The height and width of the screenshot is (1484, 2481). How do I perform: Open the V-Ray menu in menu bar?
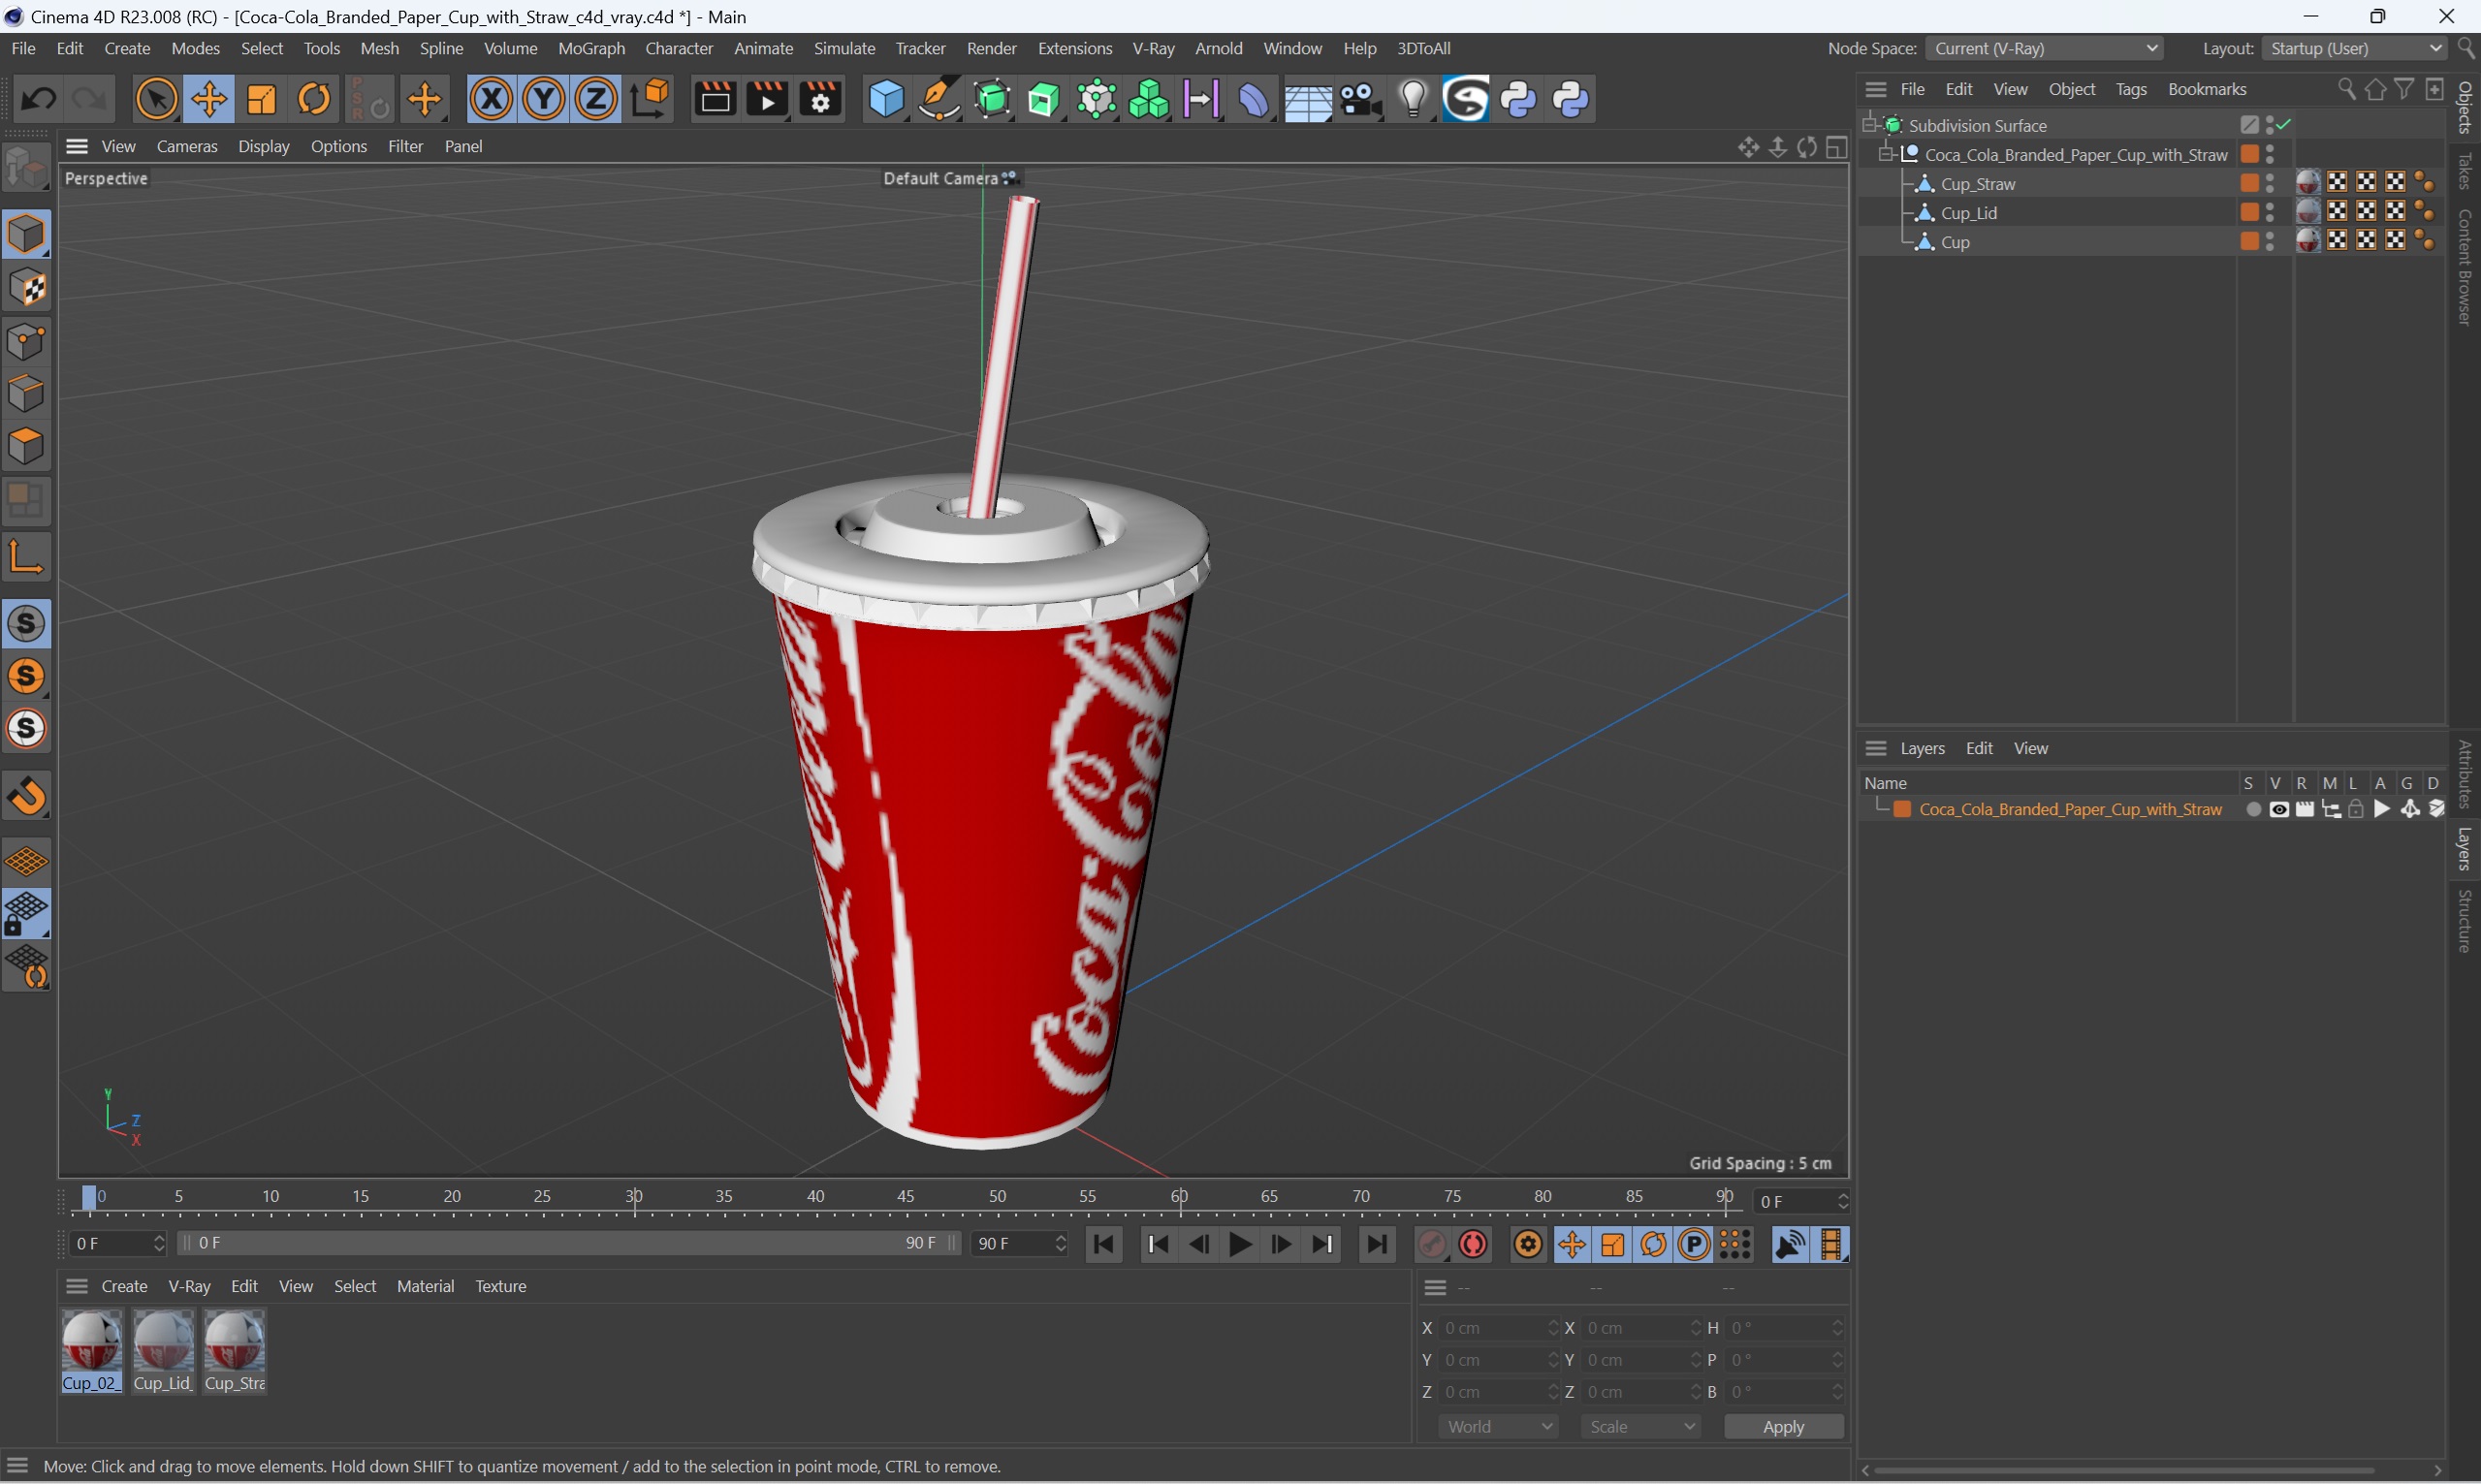click(1153, 48)
